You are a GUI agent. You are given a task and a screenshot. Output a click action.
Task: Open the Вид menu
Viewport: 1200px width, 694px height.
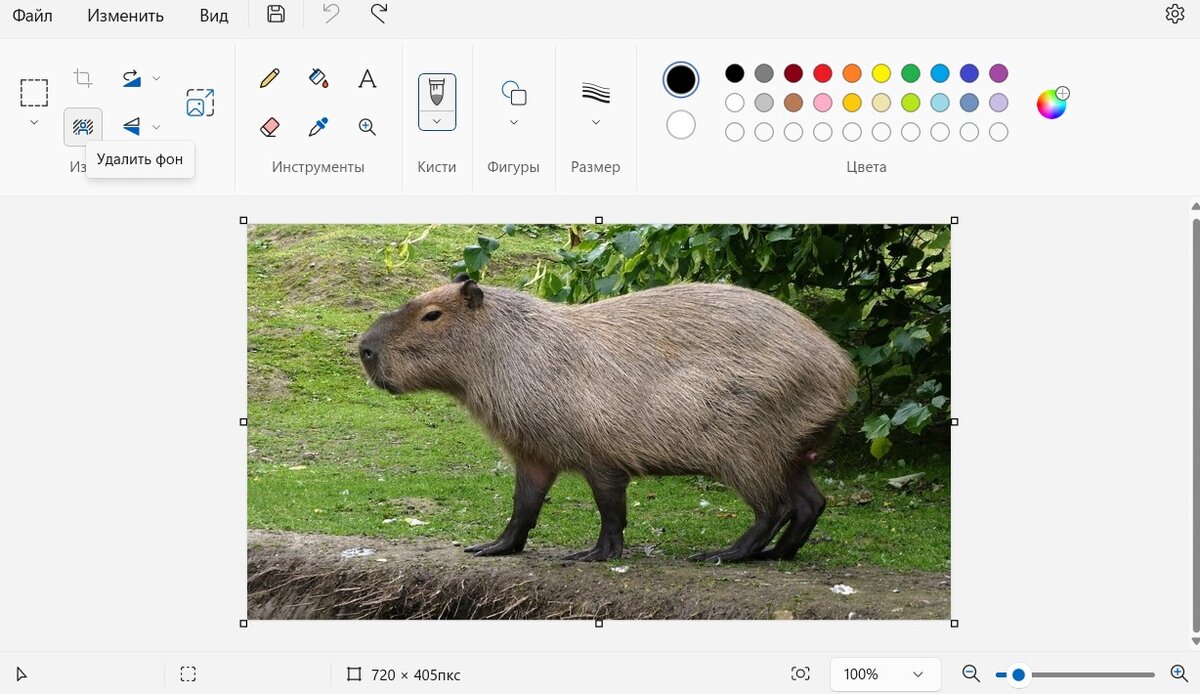tap(214, 16)
